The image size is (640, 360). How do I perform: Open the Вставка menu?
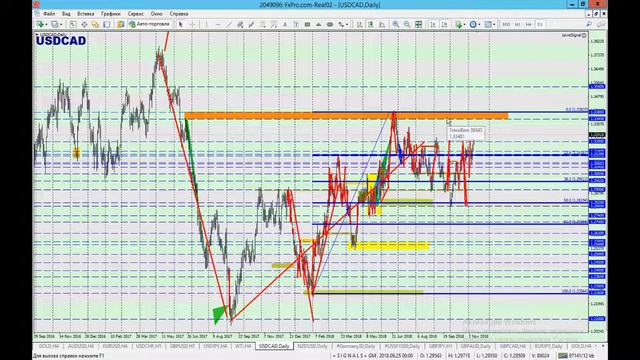click(x=86, y=14)
